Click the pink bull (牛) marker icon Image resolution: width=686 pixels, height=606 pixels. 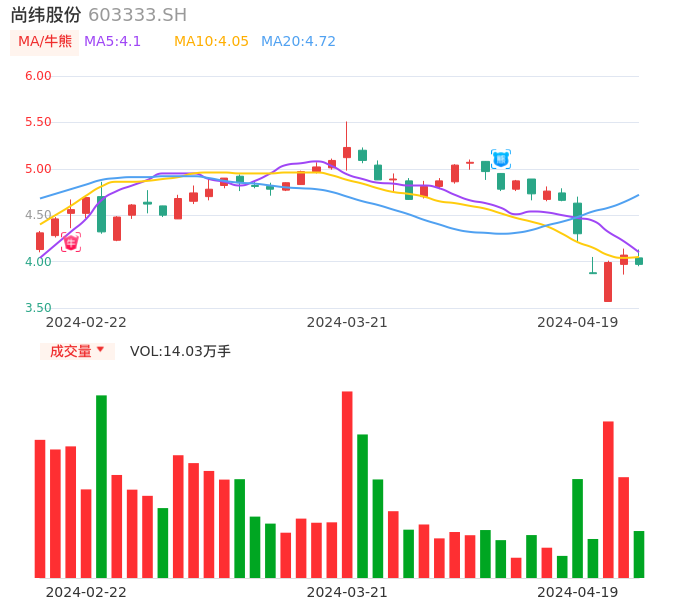click(x=71, y=242)
